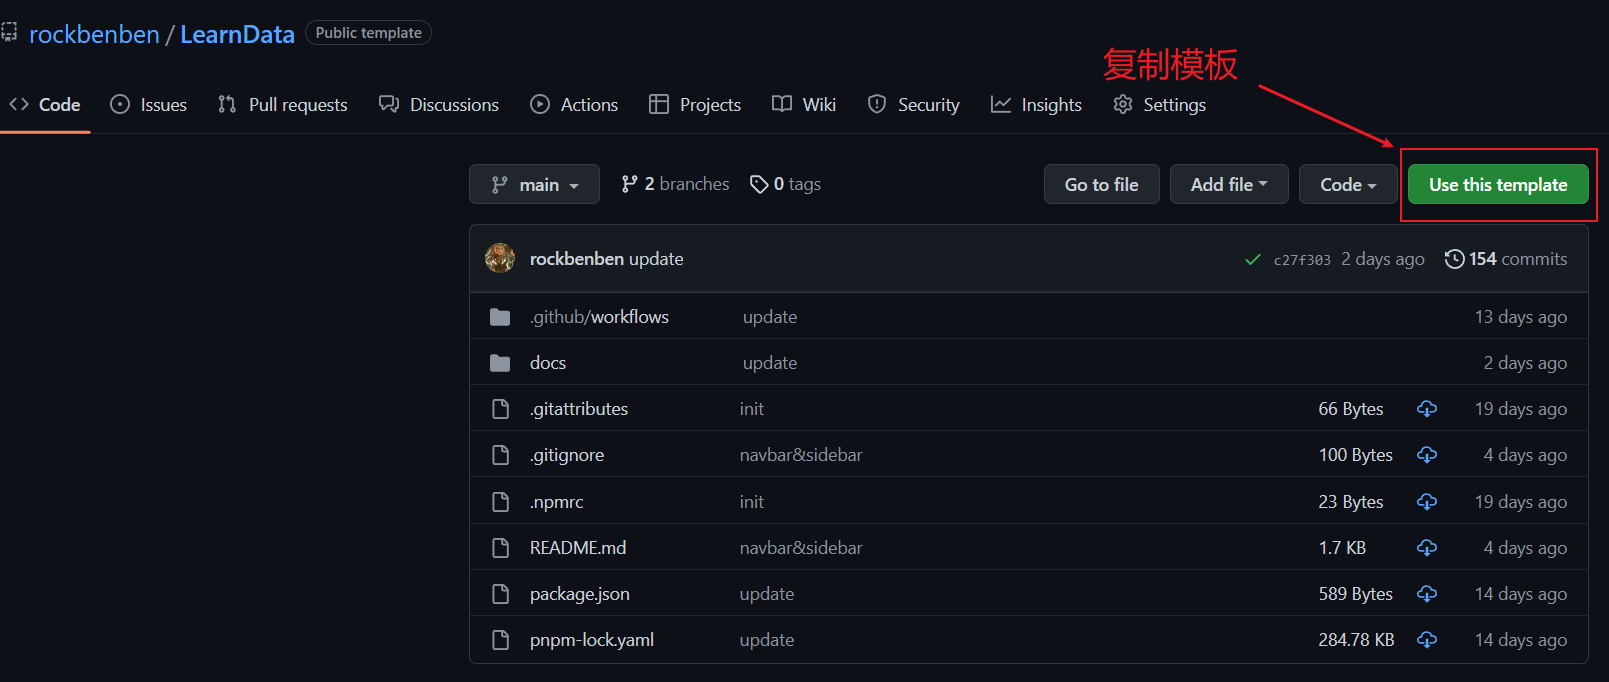
Task: Open the package.json file
Action: coord(580,593)
